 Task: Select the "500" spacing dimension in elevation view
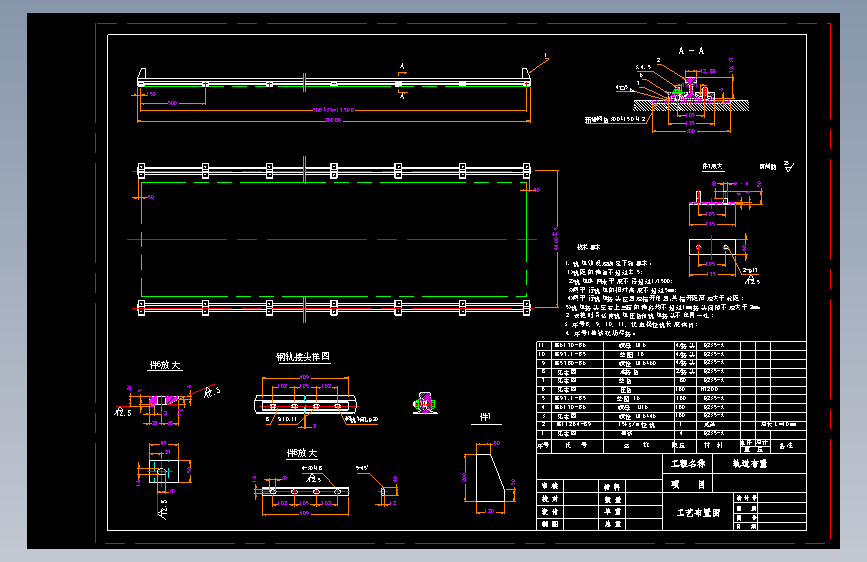tap(173, 103)
